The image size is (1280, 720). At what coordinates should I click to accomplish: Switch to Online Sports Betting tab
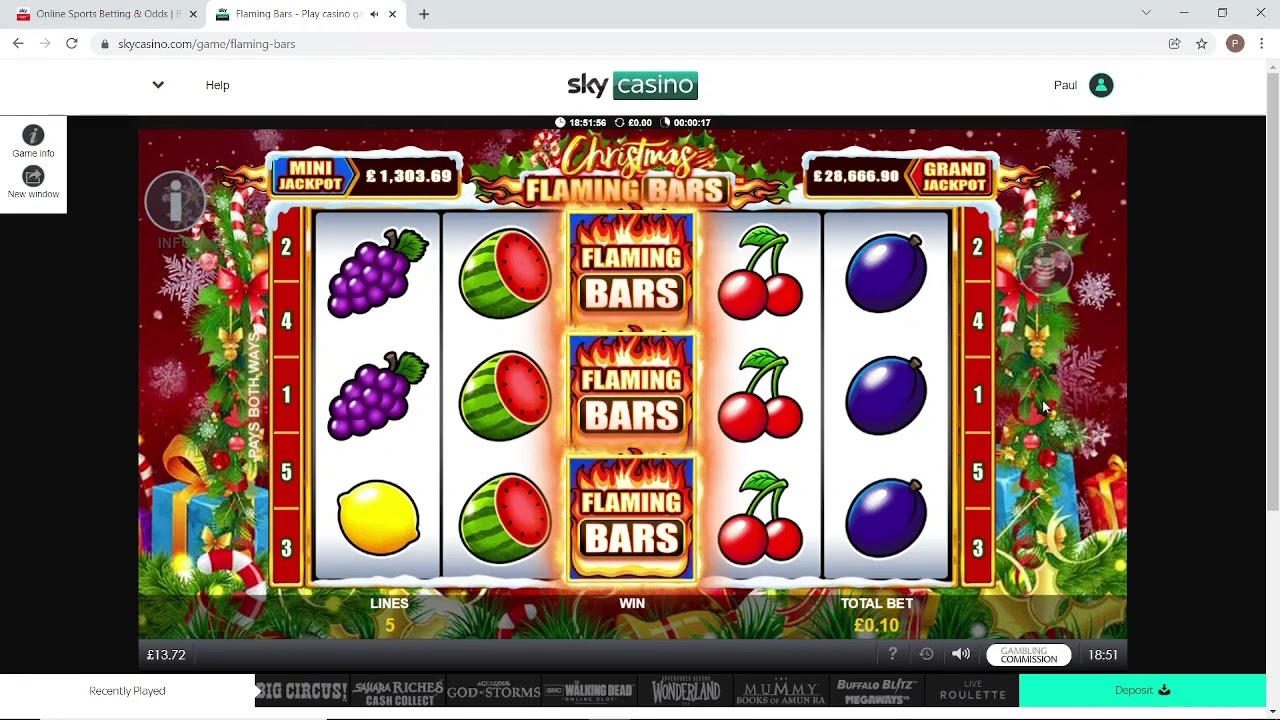tap(106, 14)
